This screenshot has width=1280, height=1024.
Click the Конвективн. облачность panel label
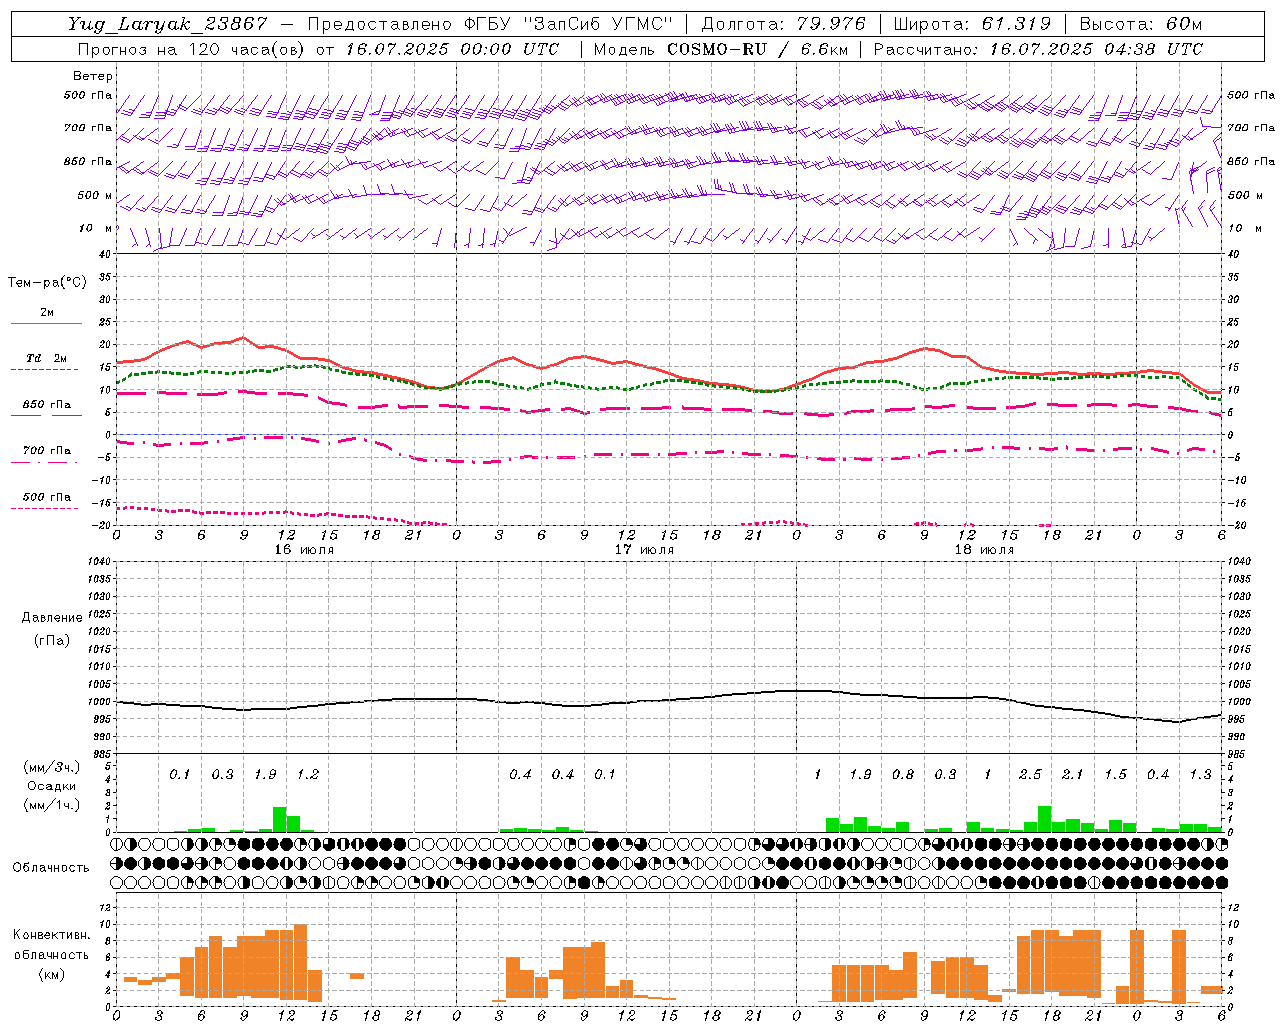click(x=51, y=954)
